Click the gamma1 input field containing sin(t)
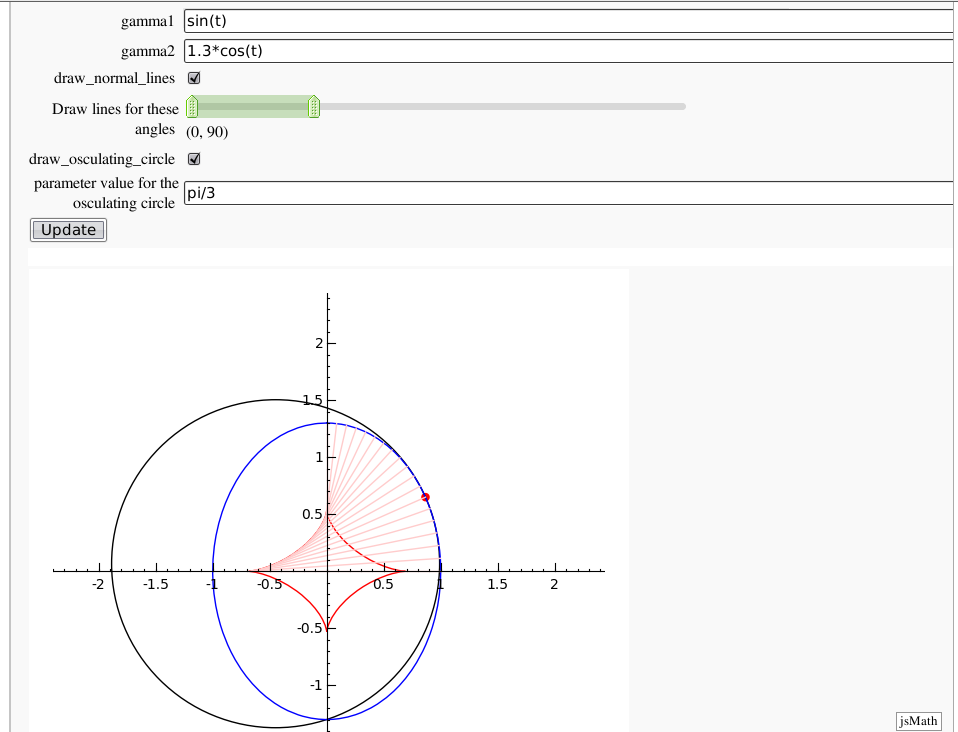 (x=568, y=21)
